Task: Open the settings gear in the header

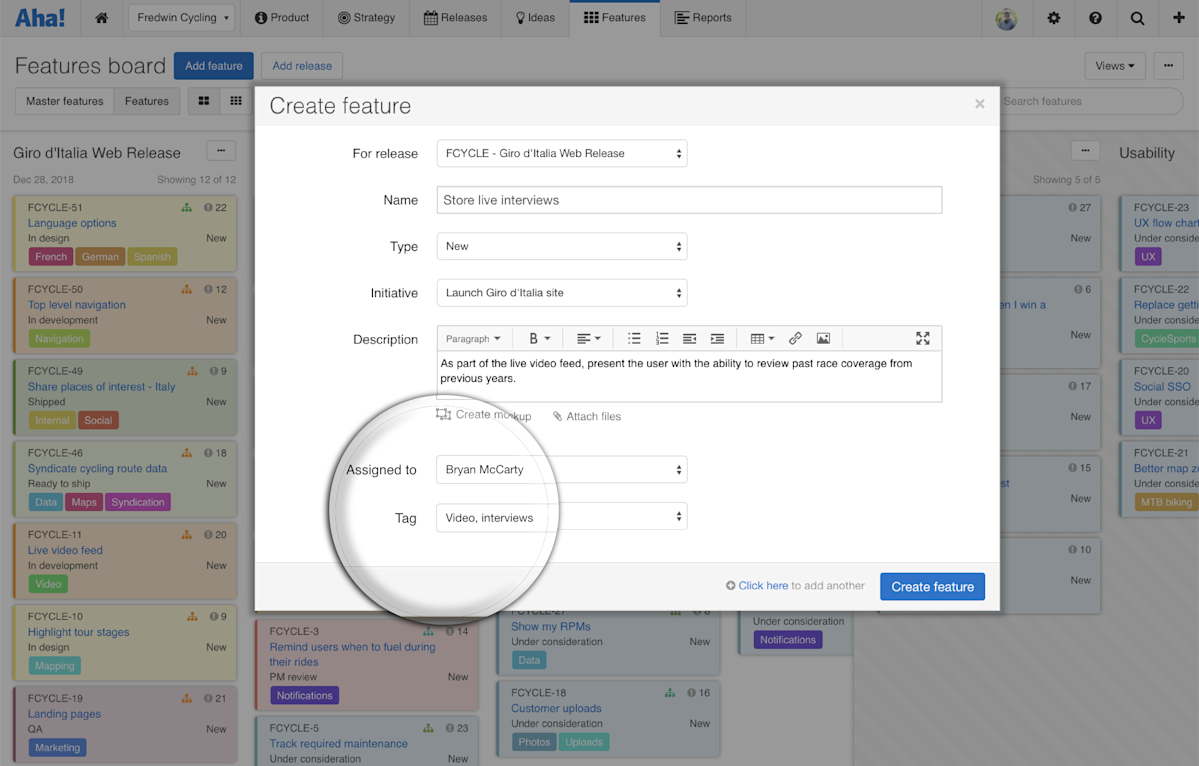Action: tap(1053, 18)
